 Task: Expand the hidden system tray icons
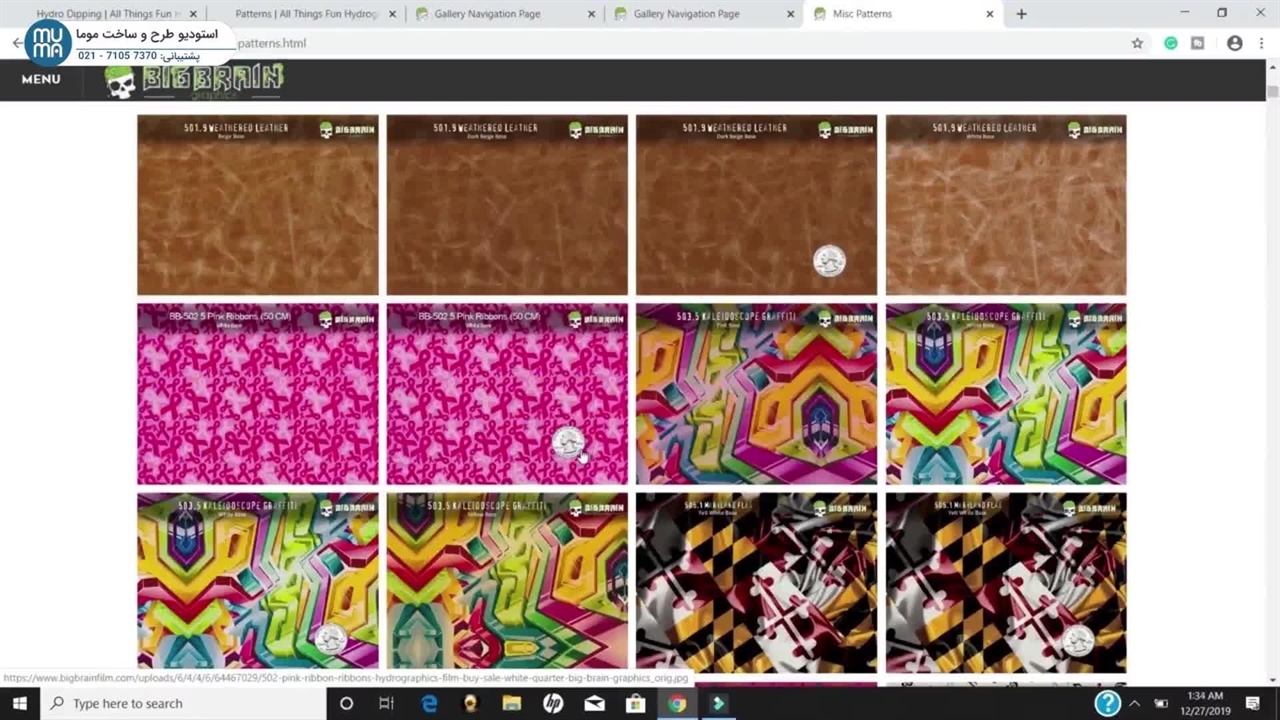coord(1136,703)
